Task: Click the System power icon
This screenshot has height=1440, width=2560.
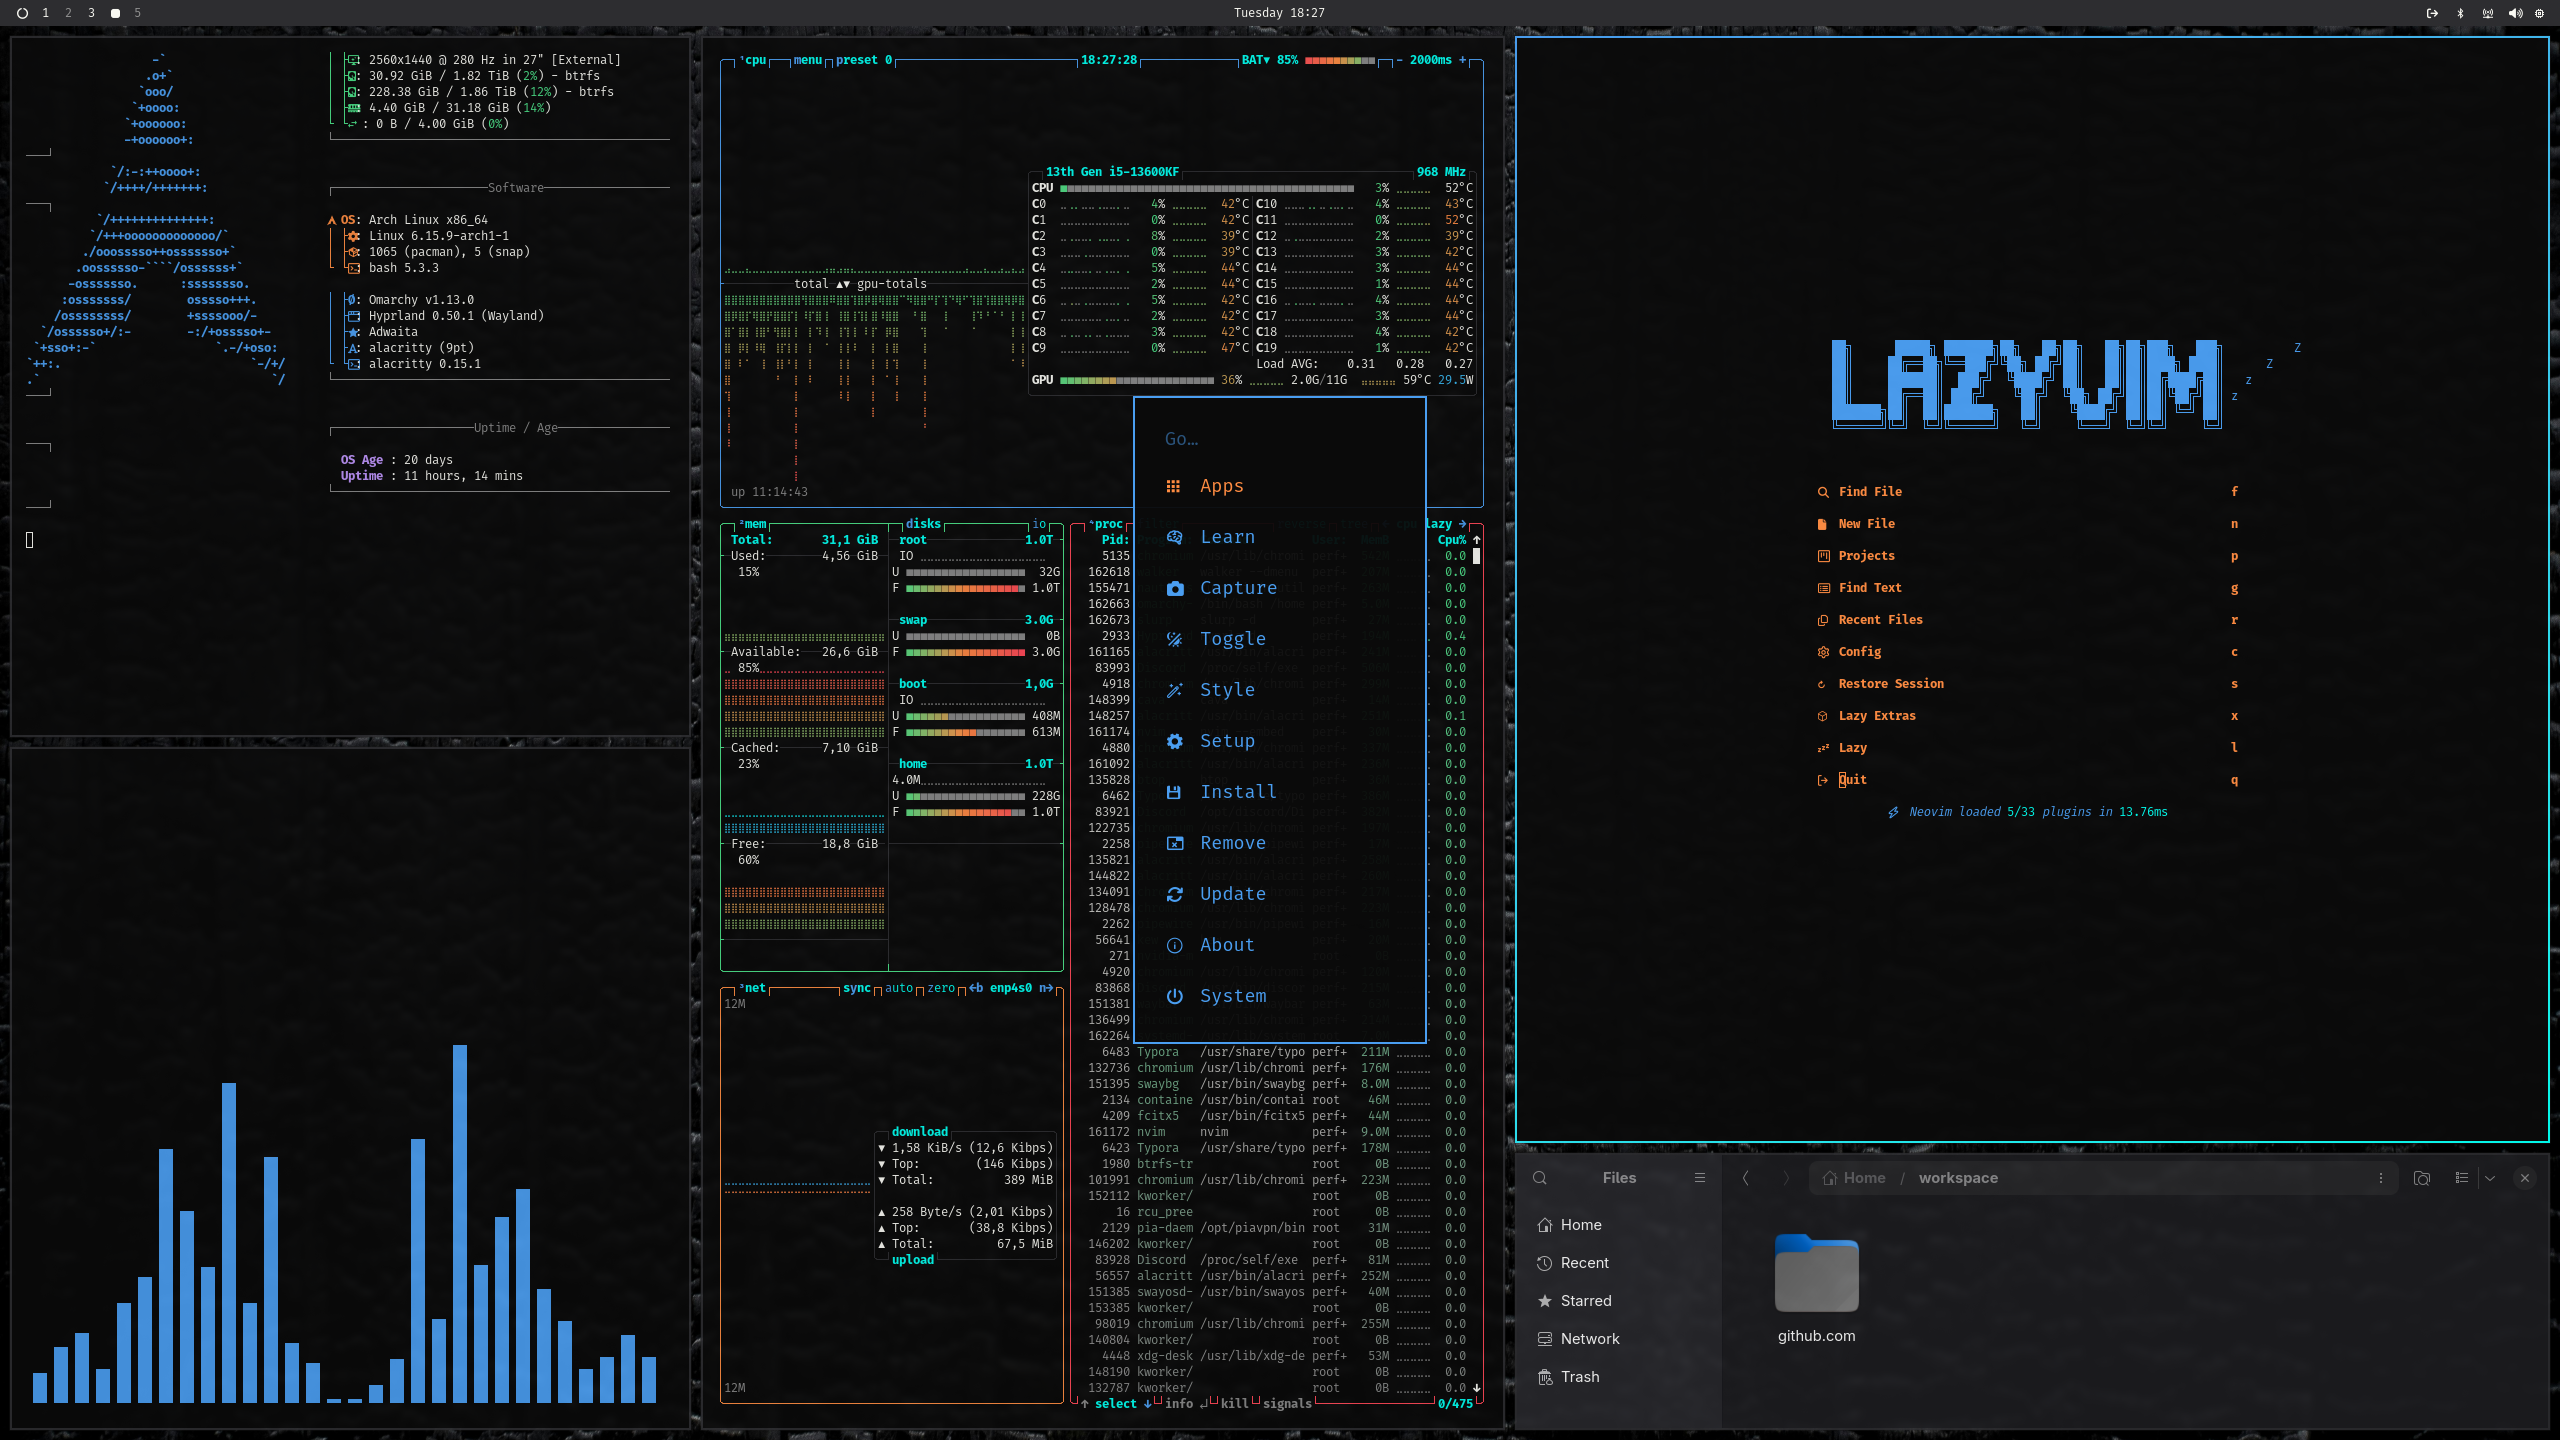Action: pos(1175,996)
